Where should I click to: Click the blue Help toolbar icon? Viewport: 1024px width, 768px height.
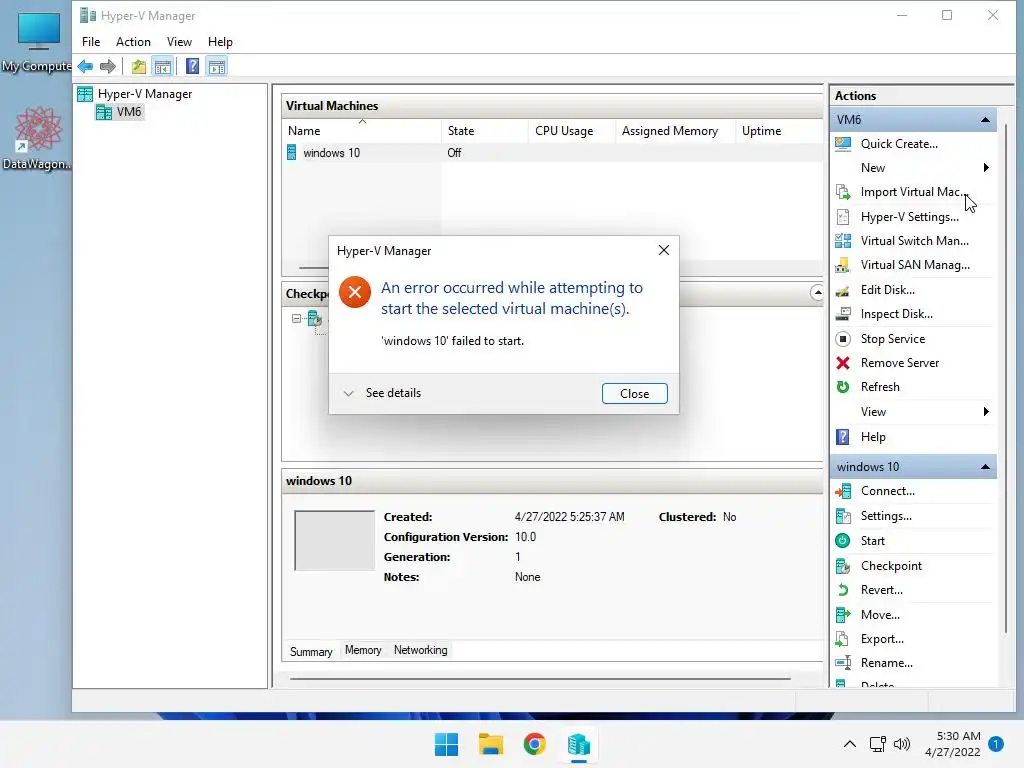(x=192, y=66)
